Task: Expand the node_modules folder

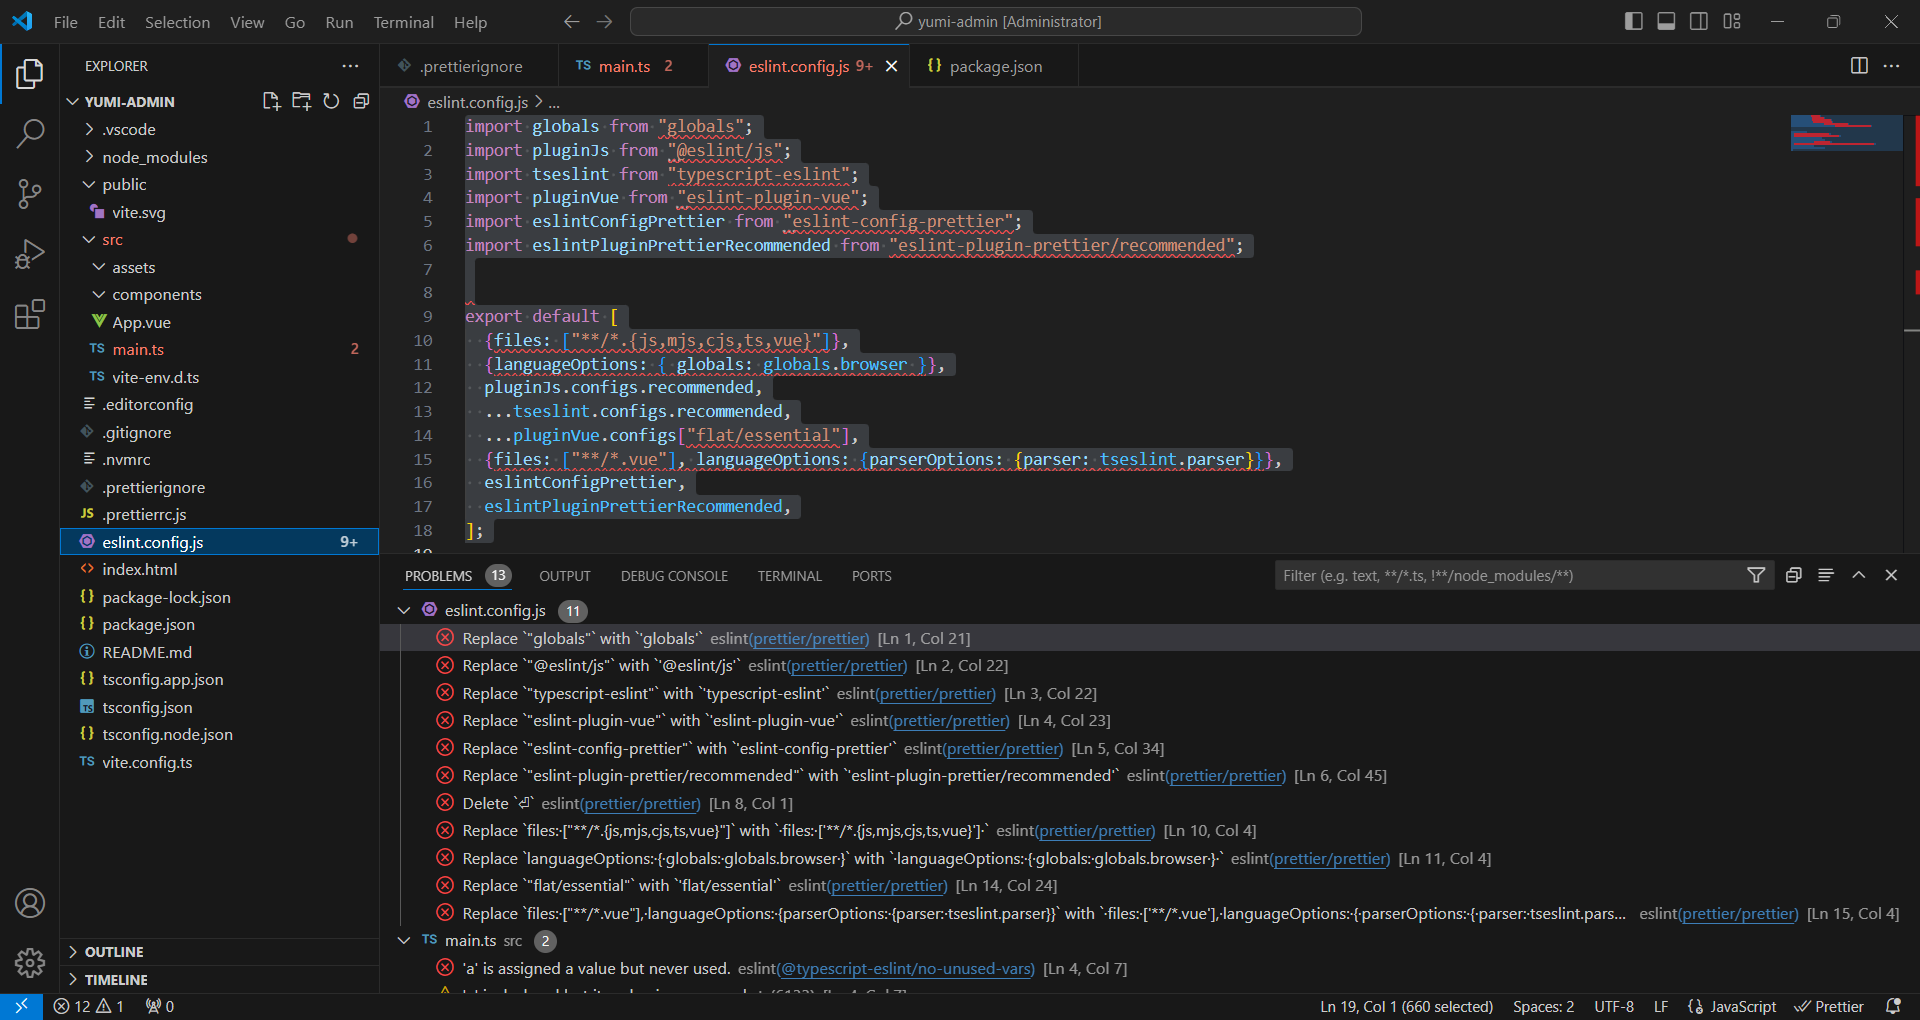Action: [x=90, y=157]
